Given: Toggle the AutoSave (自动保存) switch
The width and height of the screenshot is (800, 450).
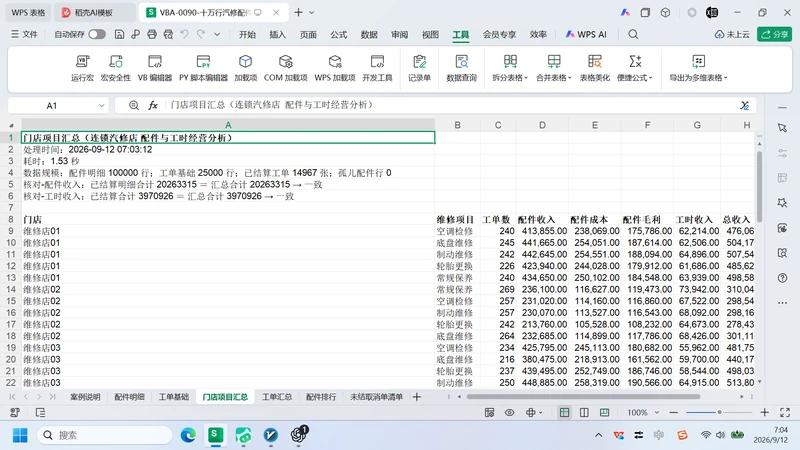Looking at the screenshot, I should (96, 34).
